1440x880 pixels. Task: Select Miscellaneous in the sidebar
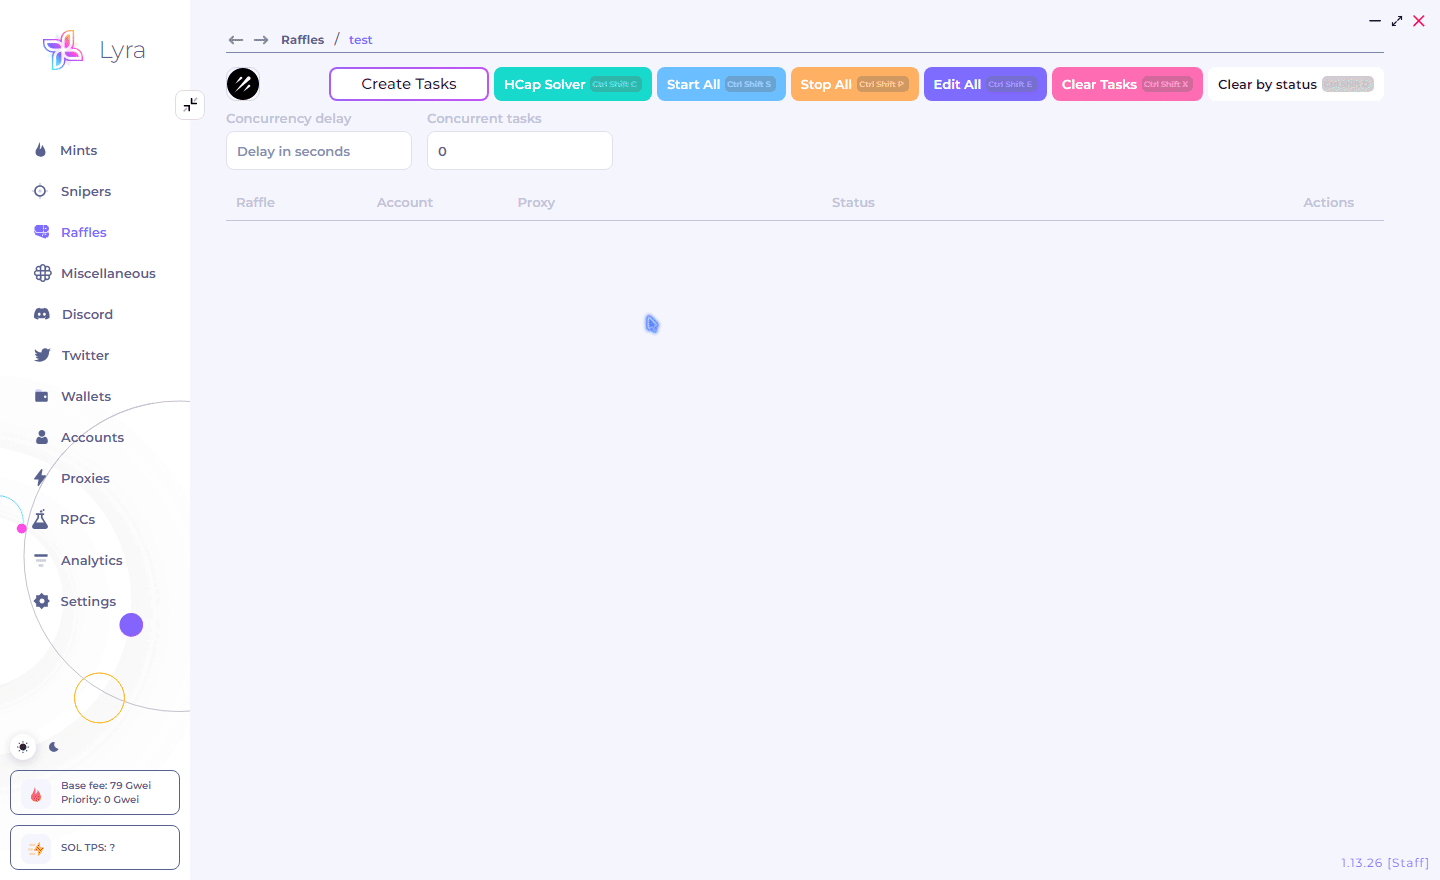[108, 273]
